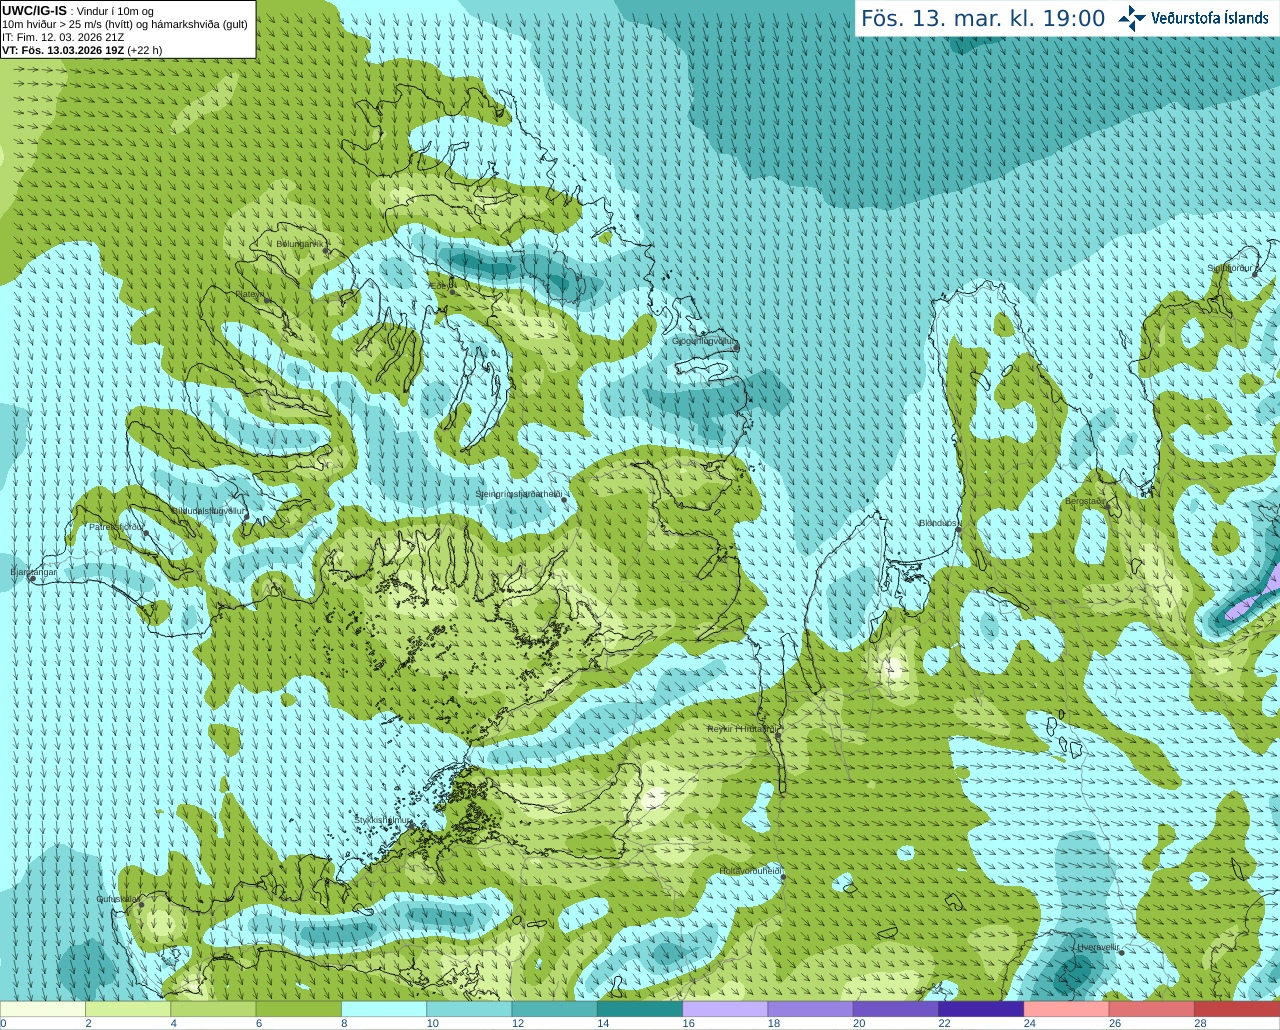Image resolution: width=1280 pixels, height=1030 pixels.
Task: Click the Gufuskálar station label
Action: point(117,899)
